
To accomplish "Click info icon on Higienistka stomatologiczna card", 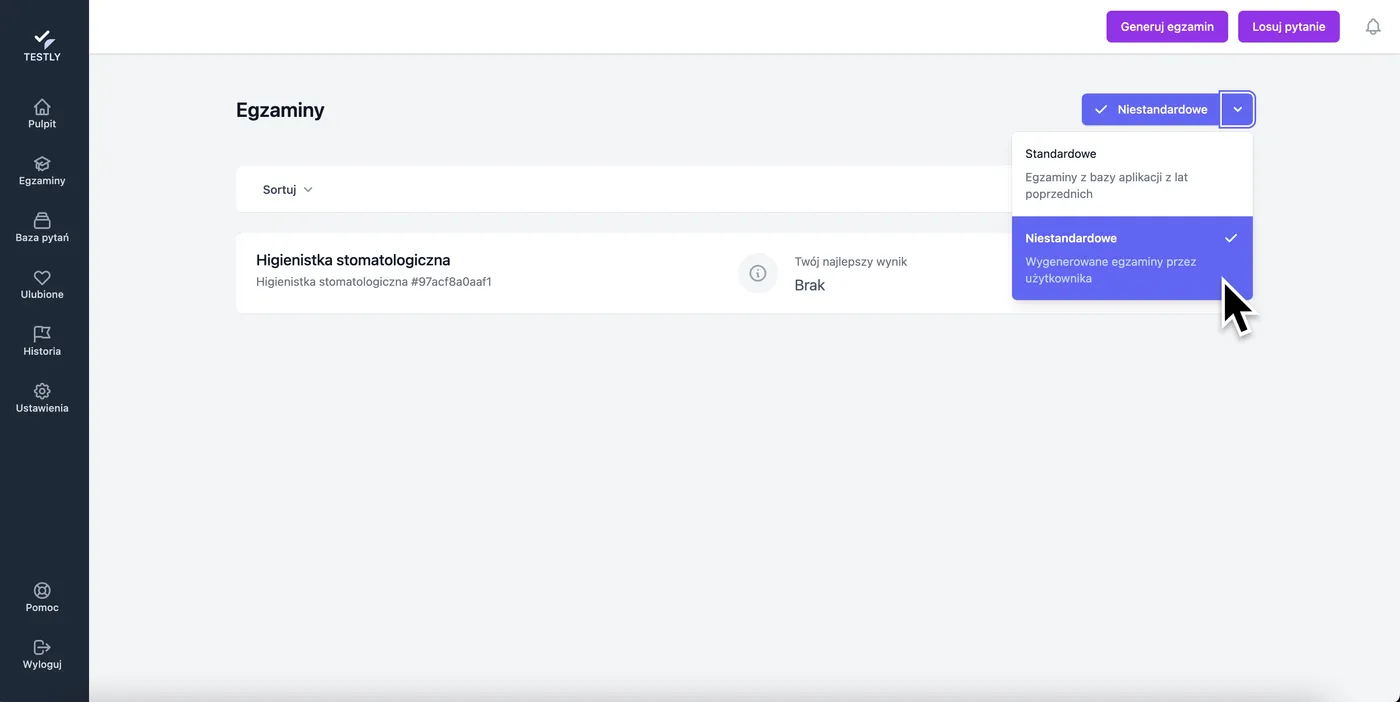I will pos(758,273).
